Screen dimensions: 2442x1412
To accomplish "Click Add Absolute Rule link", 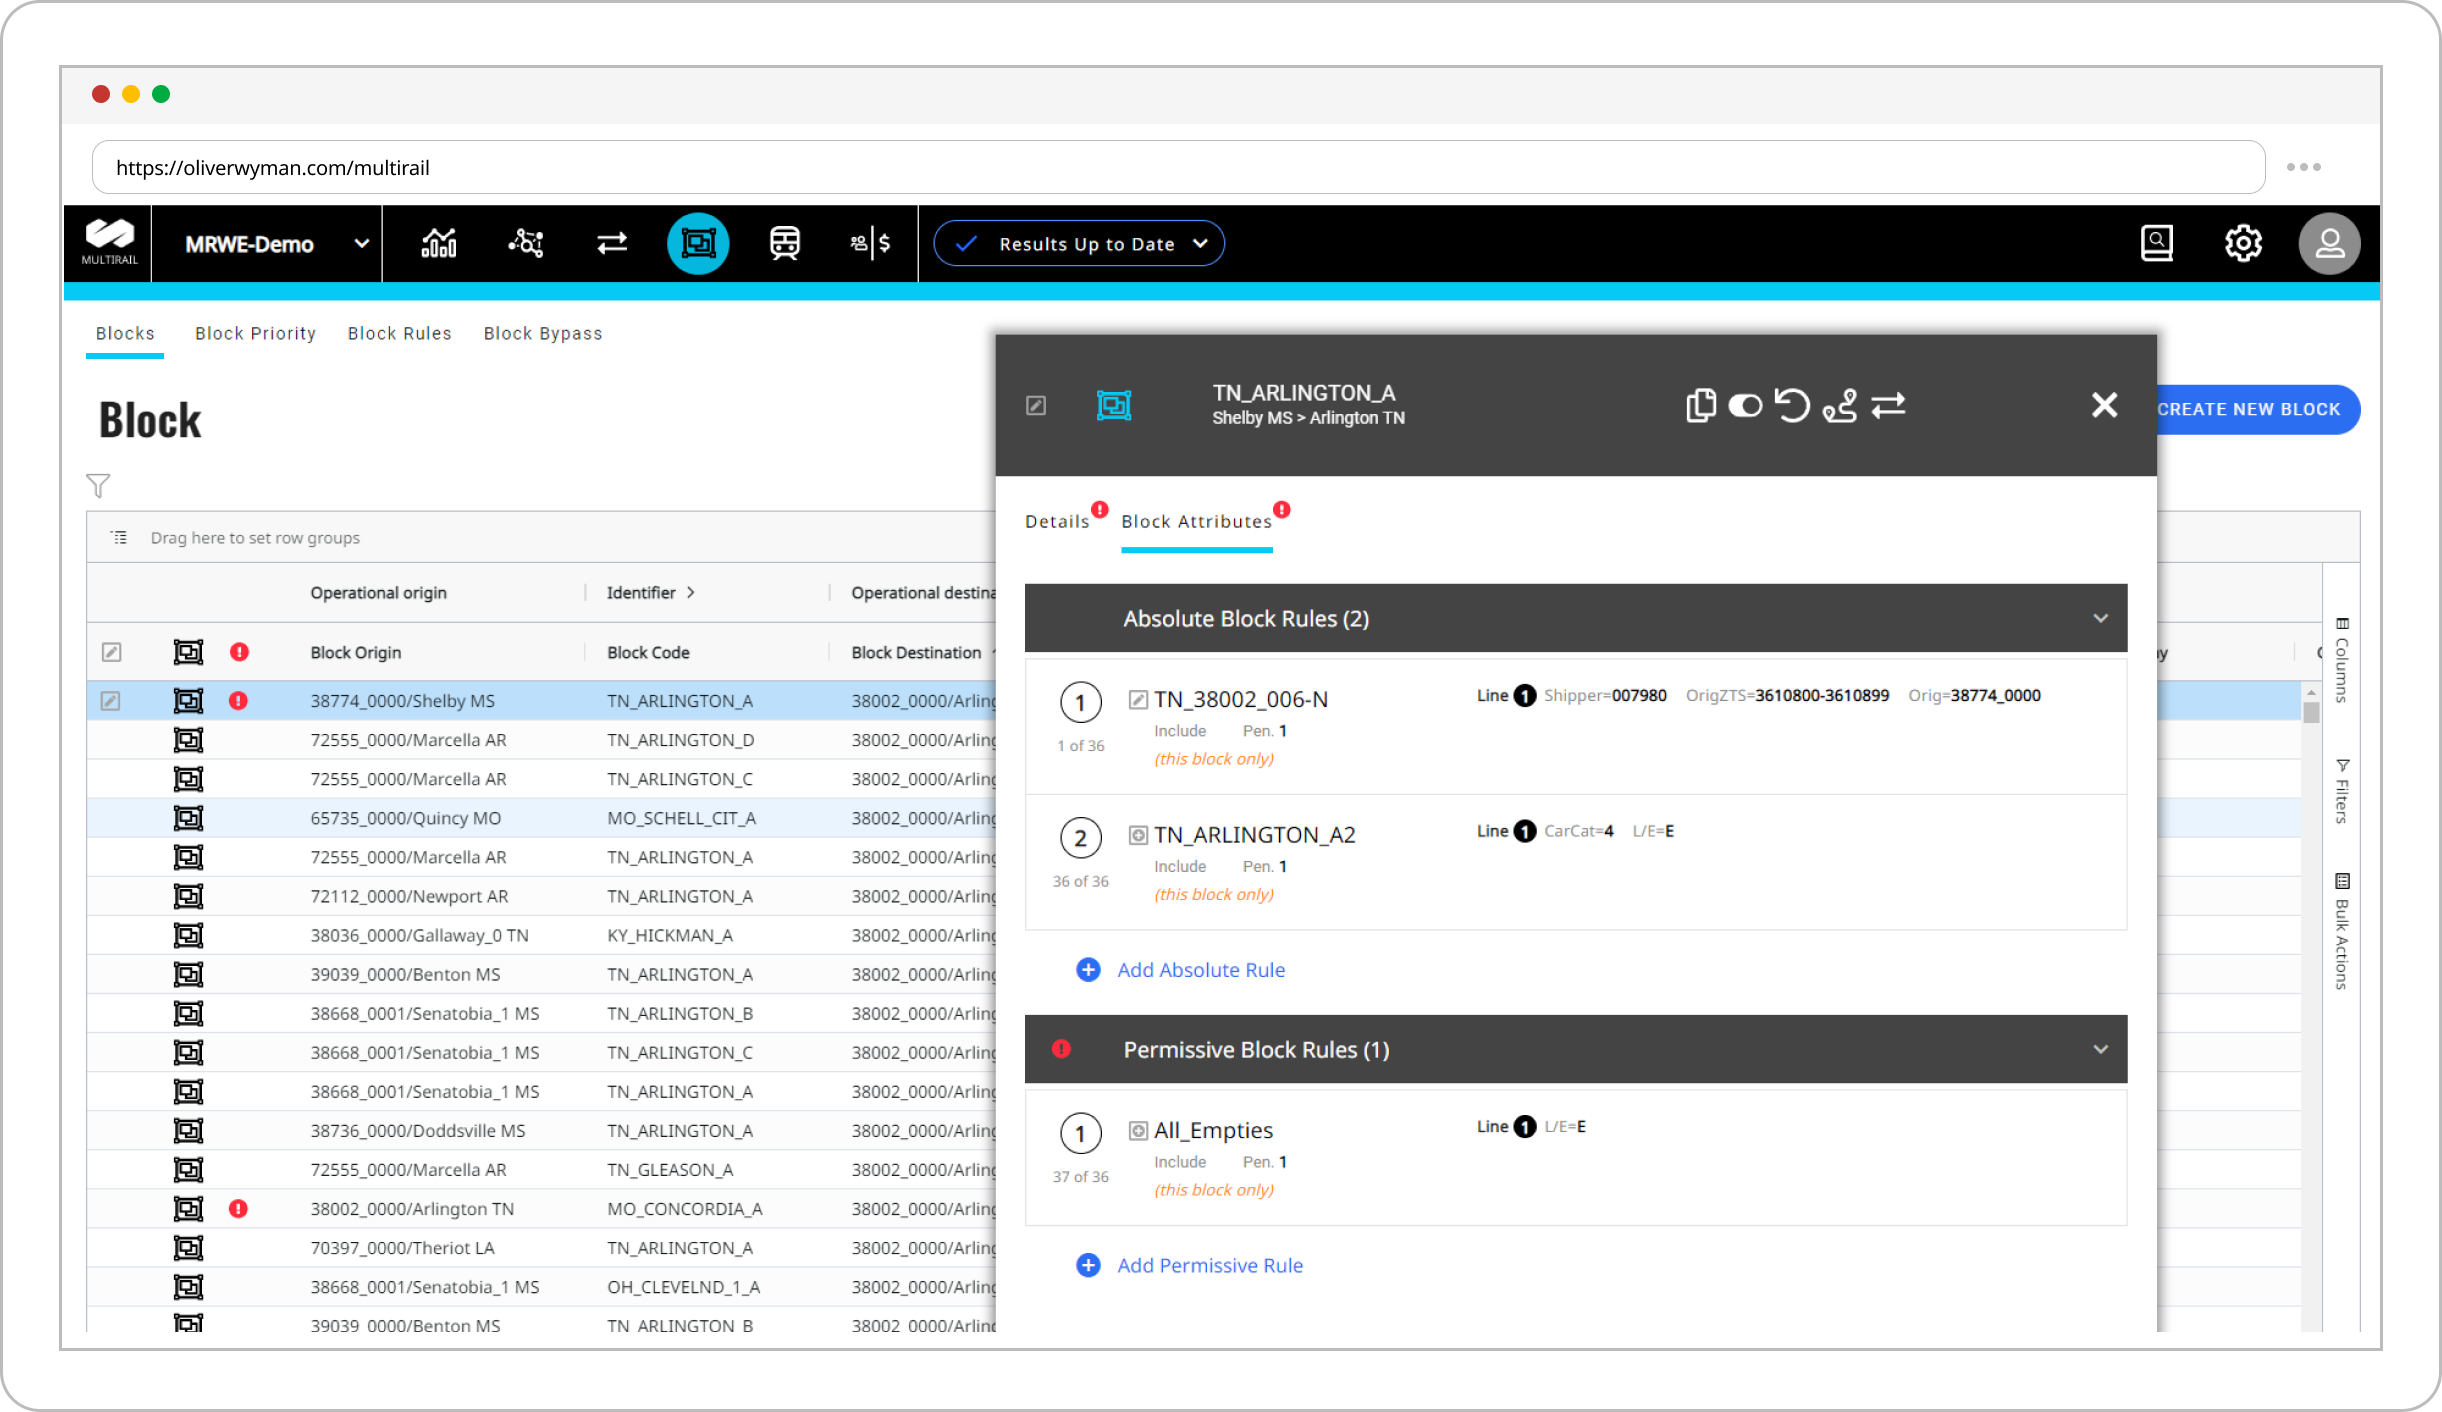I will (x=1201, y=970).
